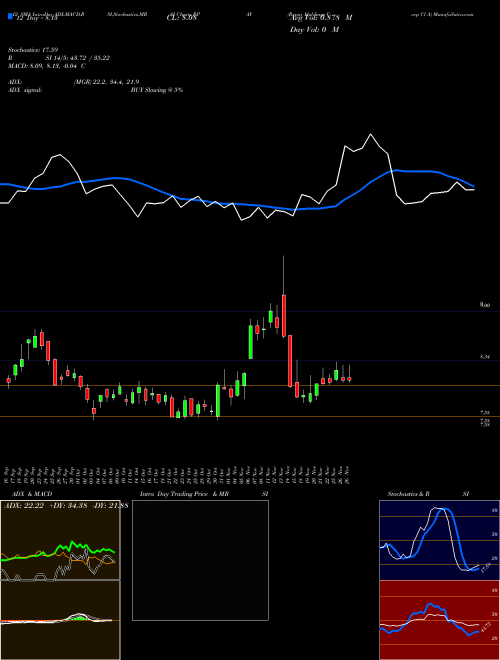500x660 pixels.
Task: Click the 'MACD: 8.09, 8.13, -0.04 C' line
Action: pyautogui.click(x=47, y=66)
